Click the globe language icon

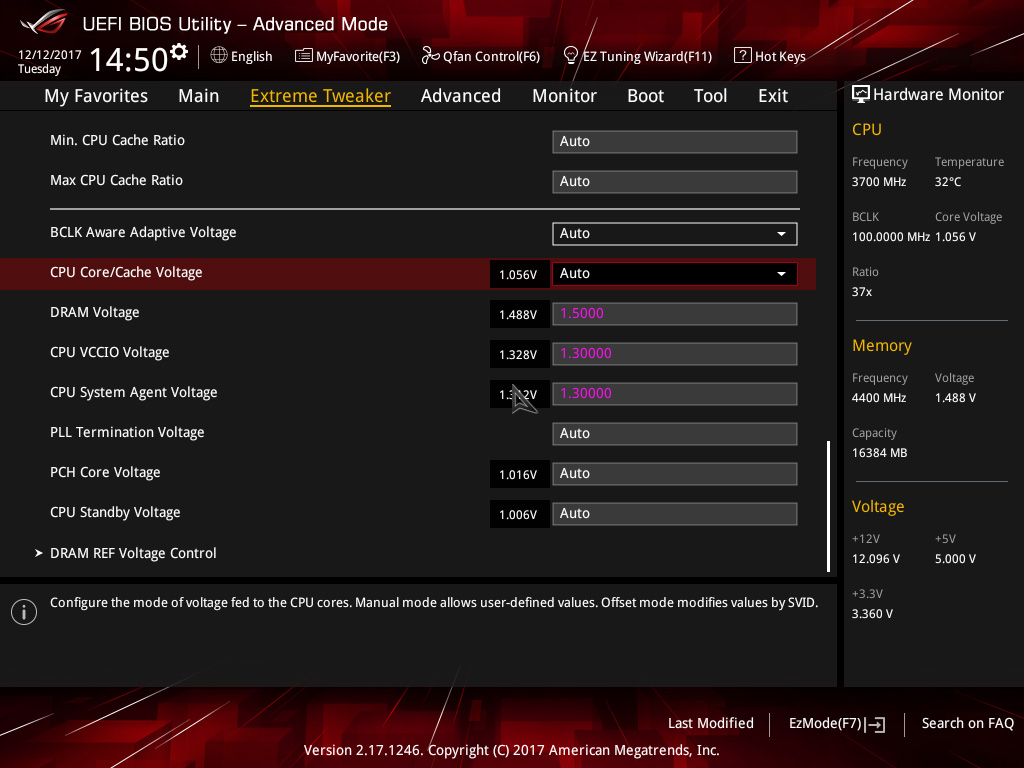(219, 56)
